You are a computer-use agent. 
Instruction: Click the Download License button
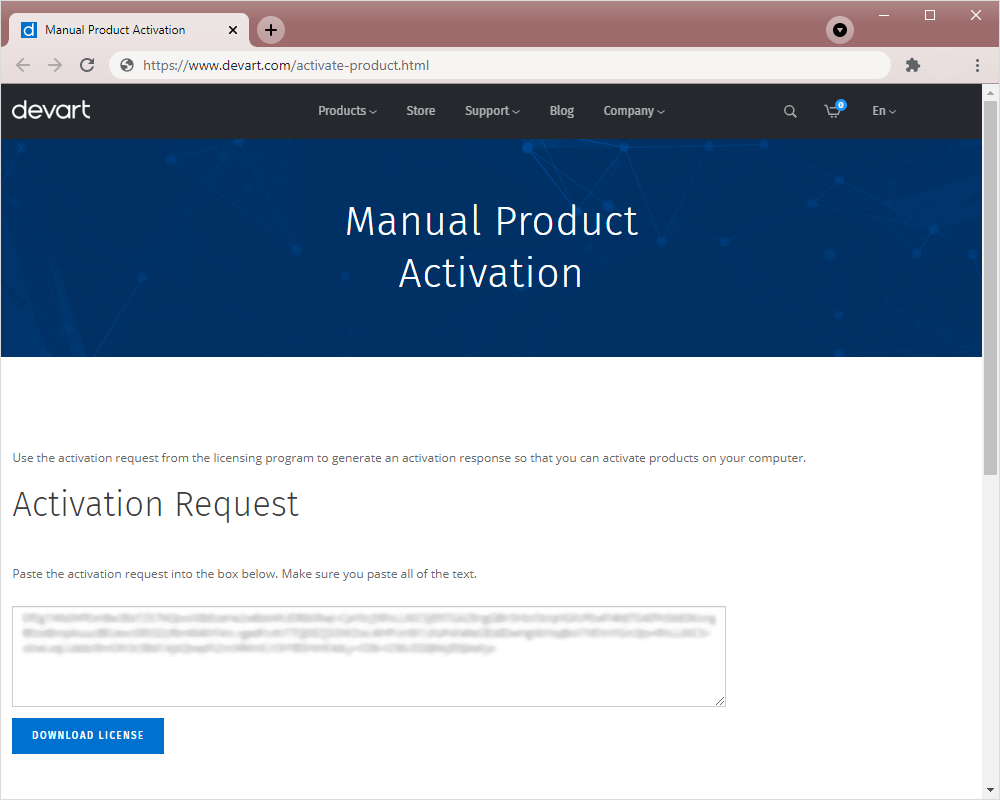(x=88, y=736)
